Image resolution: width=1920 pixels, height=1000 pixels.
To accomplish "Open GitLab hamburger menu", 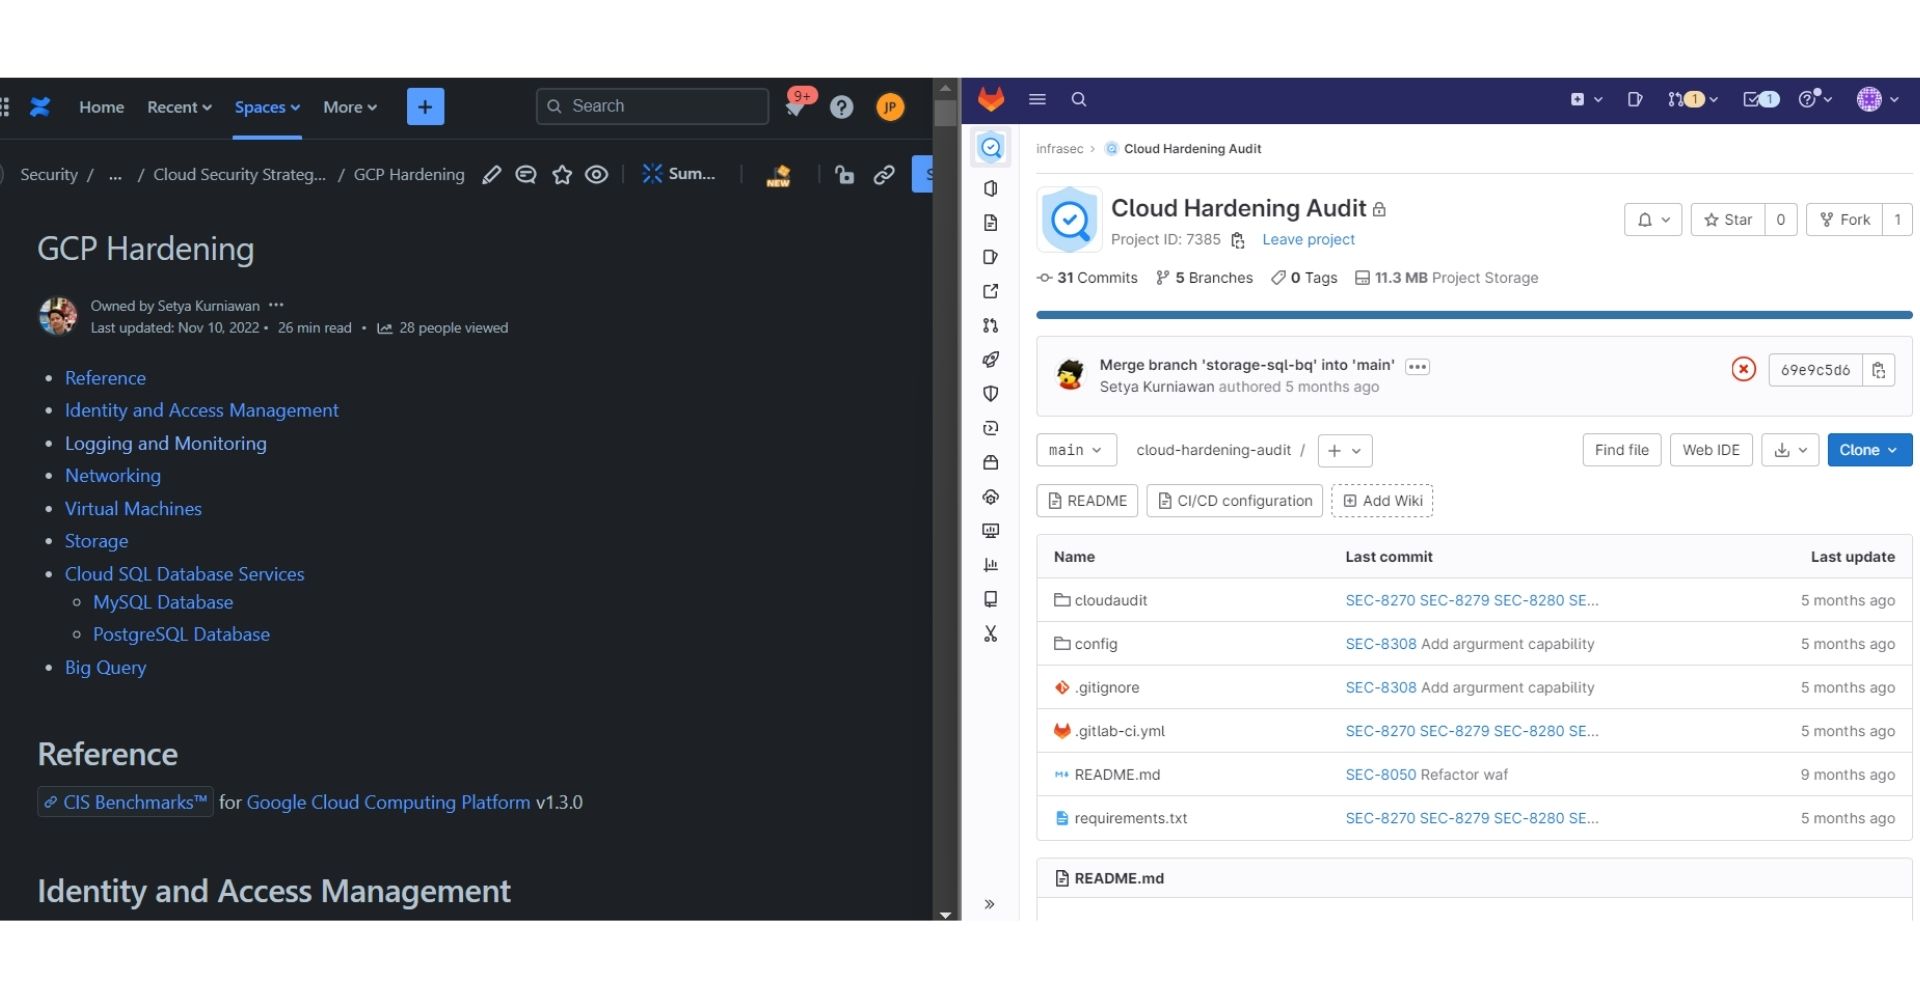I will click(x=1037, y=99).
